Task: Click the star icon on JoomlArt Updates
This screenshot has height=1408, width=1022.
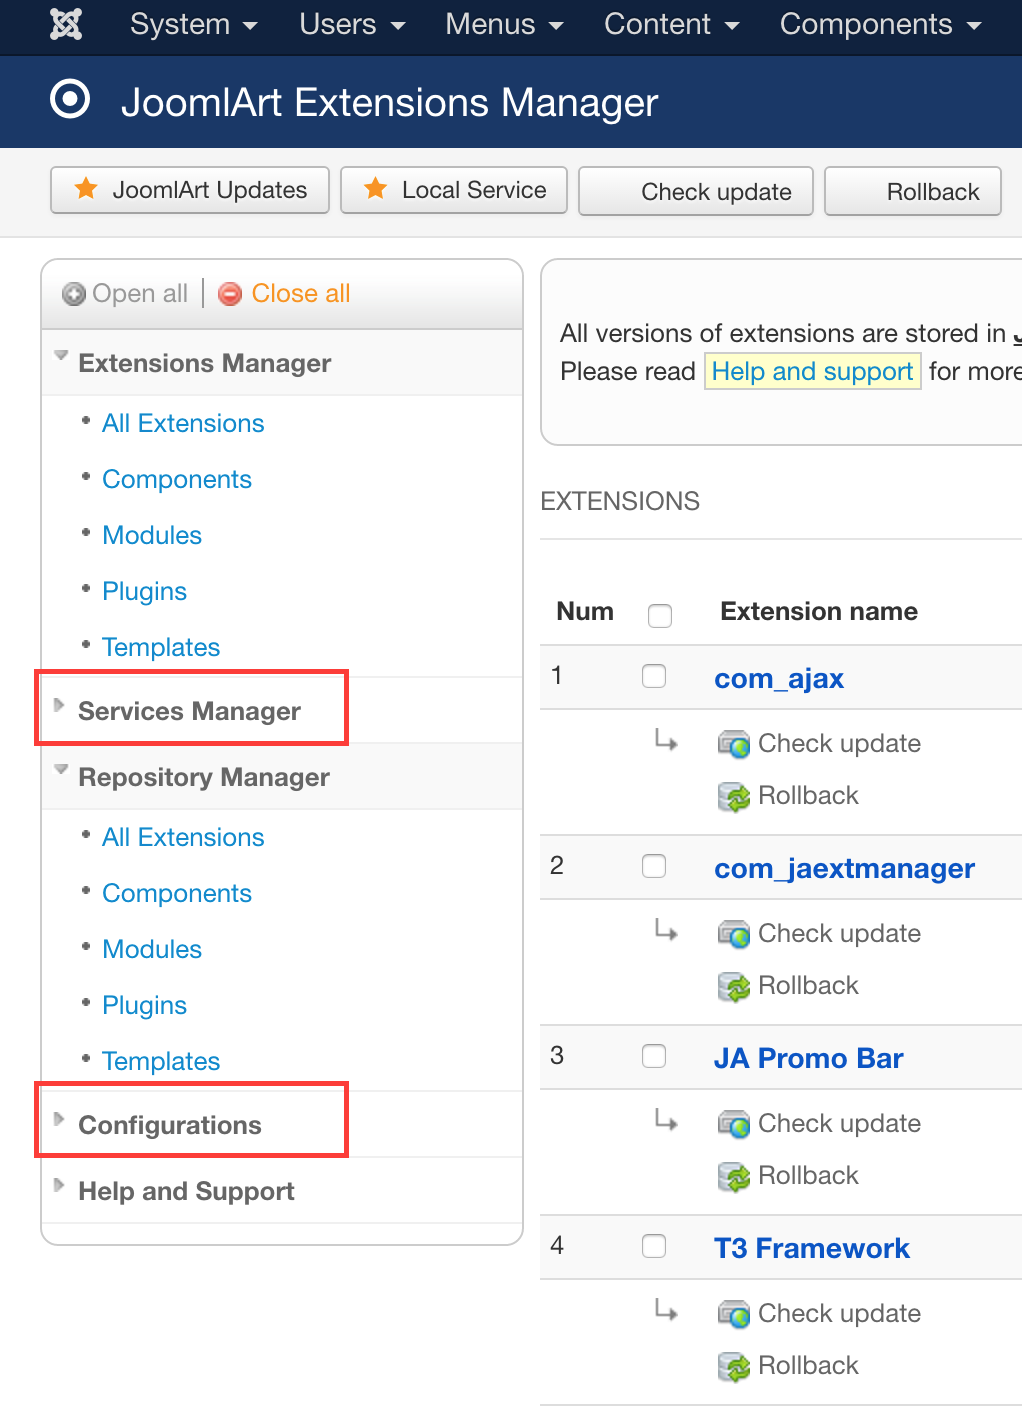Action: 87,189
